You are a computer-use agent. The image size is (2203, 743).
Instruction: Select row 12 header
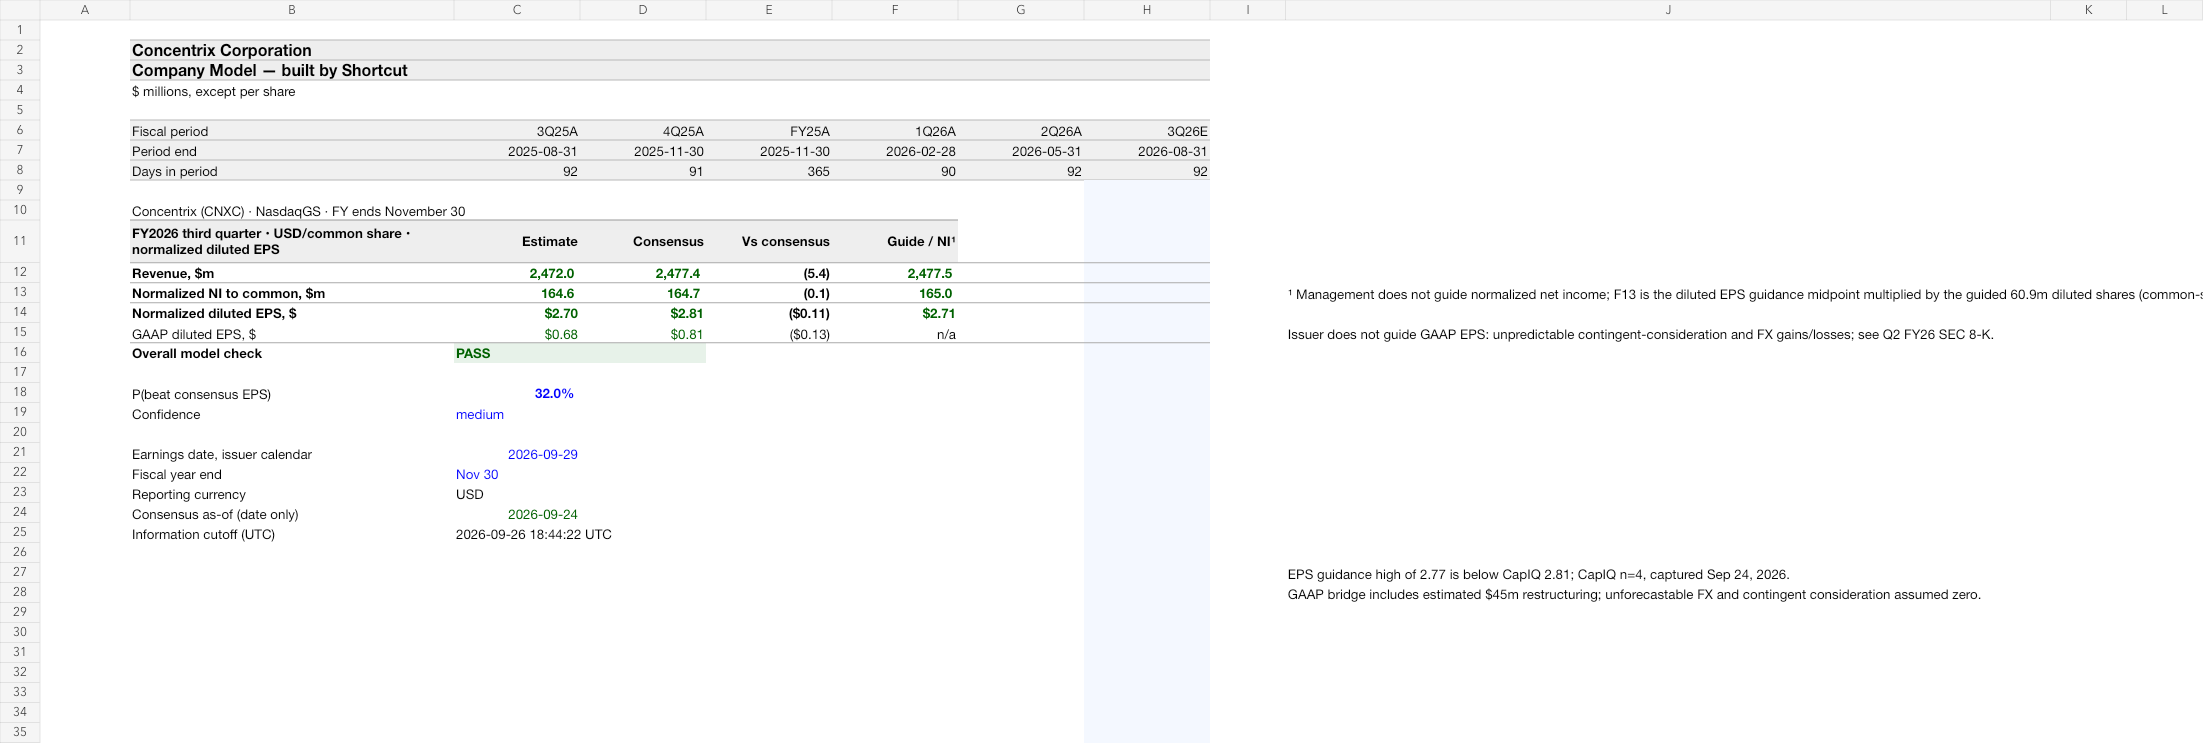[20, 271]
